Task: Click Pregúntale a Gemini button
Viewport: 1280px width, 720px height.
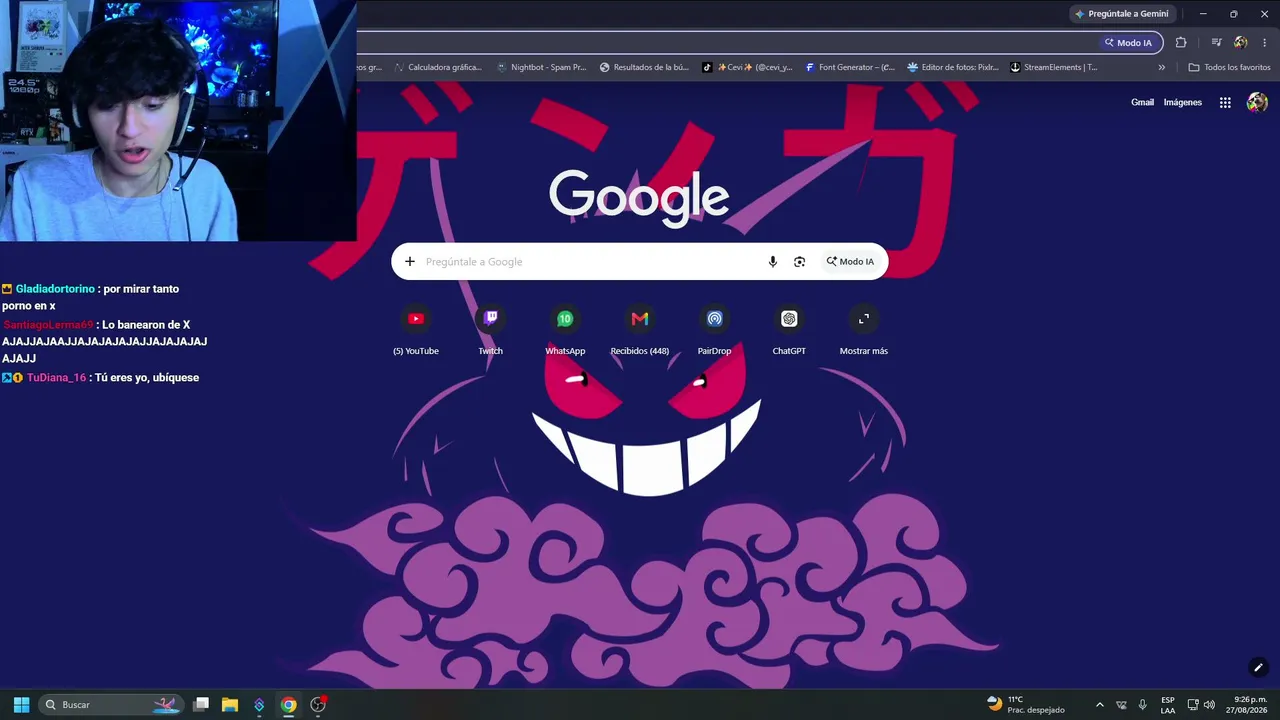Action: [x=1121, y=14]
